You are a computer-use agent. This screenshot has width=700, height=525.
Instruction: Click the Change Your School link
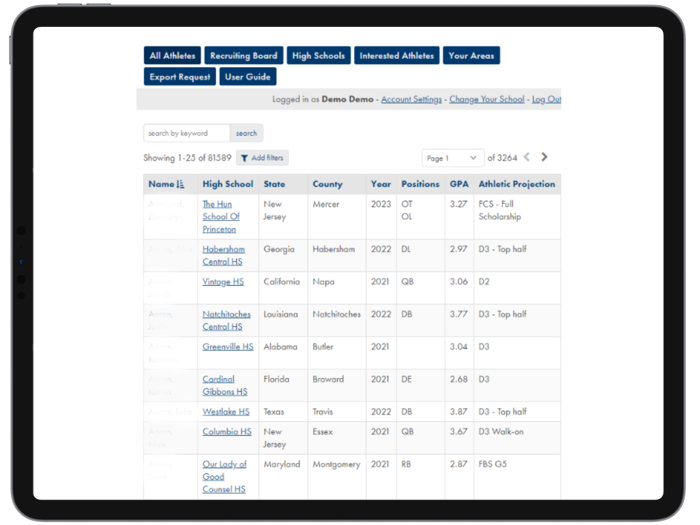pos(487,99)
